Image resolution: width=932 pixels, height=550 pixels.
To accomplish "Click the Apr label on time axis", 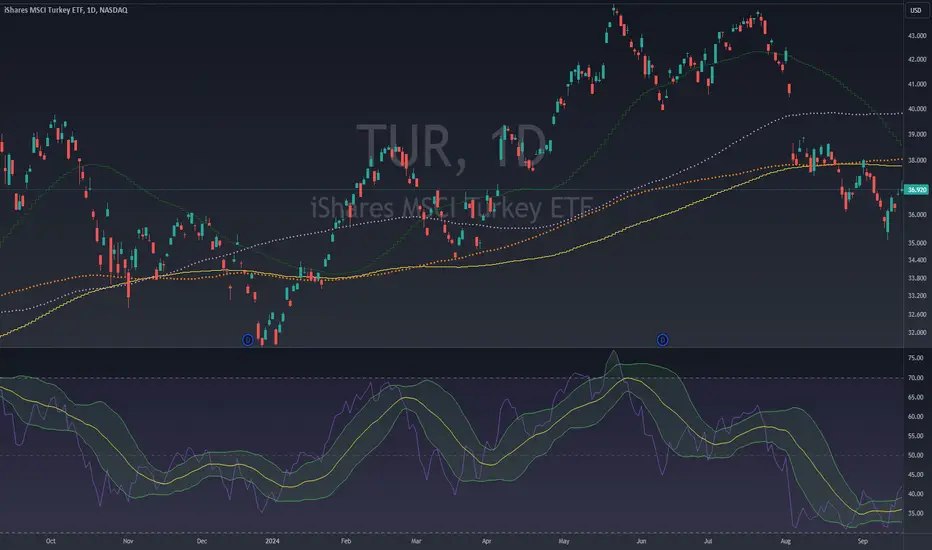I will click(486, 541).
